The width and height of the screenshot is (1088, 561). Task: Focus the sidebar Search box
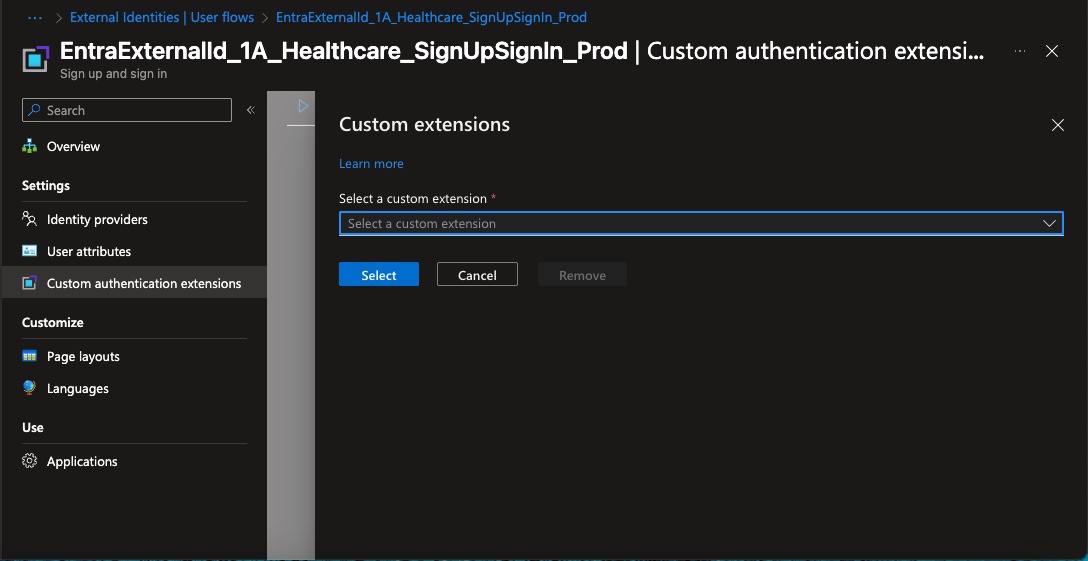pyautogui.click(x=127, y=110)
